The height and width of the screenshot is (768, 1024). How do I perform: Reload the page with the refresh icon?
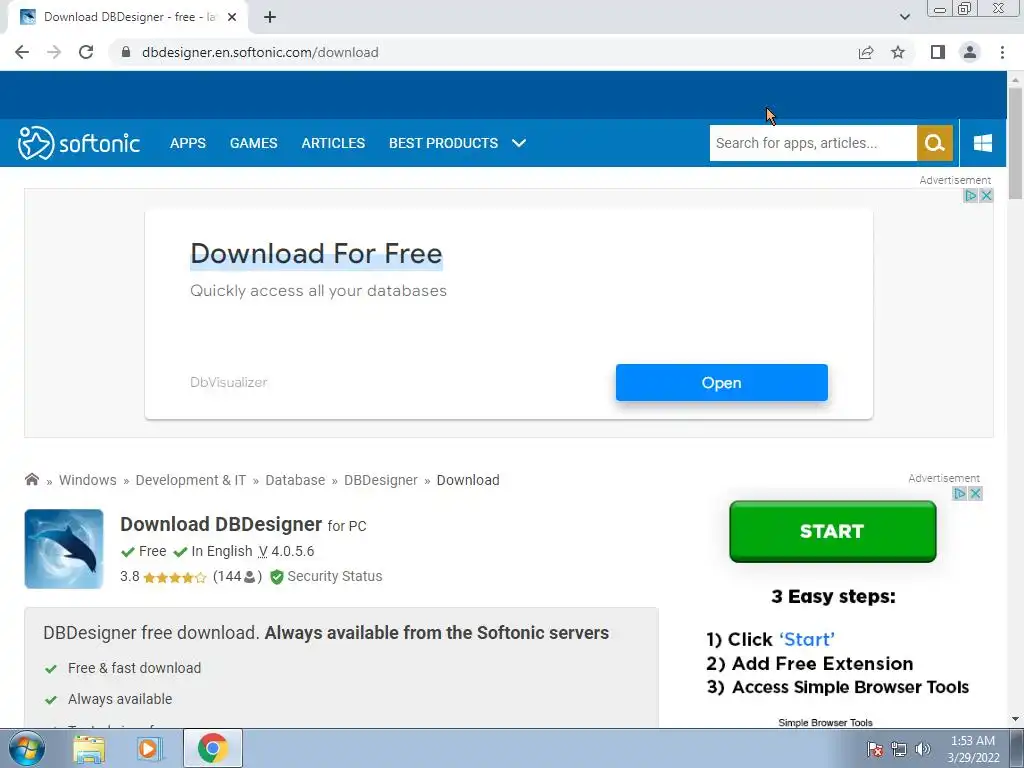(x=86, y=52)
